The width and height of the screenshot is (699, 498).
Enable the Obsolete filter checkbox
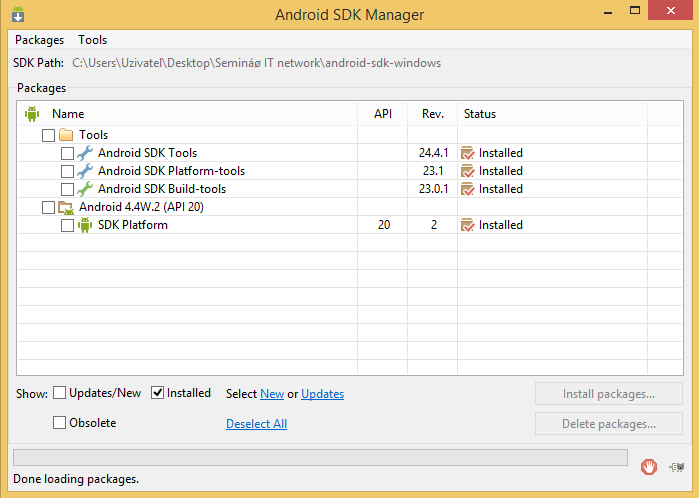pos(59,423)
